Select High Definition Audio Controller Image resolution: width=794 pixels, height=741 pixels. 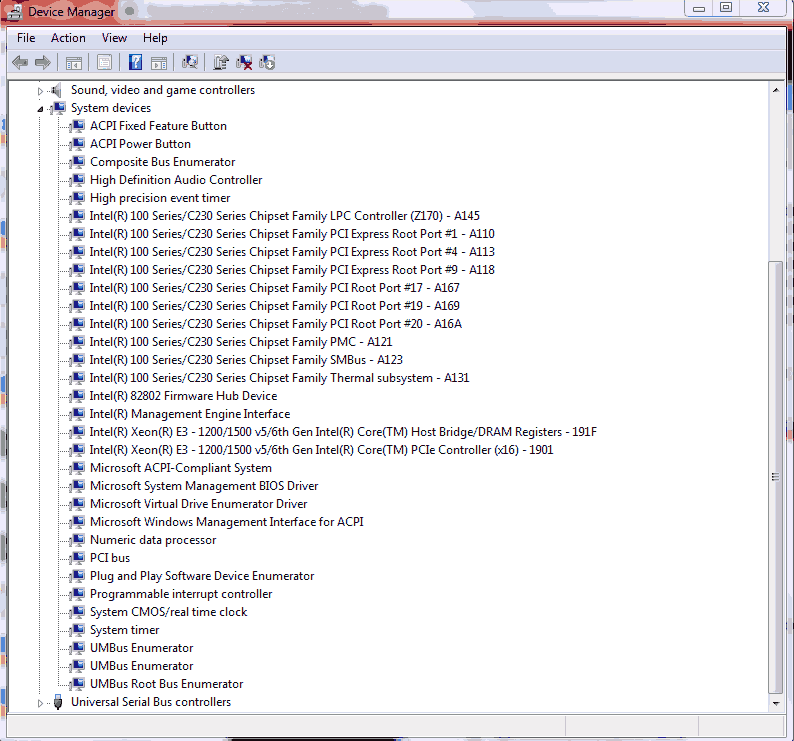pyautogui.click(x=176, y=180)
